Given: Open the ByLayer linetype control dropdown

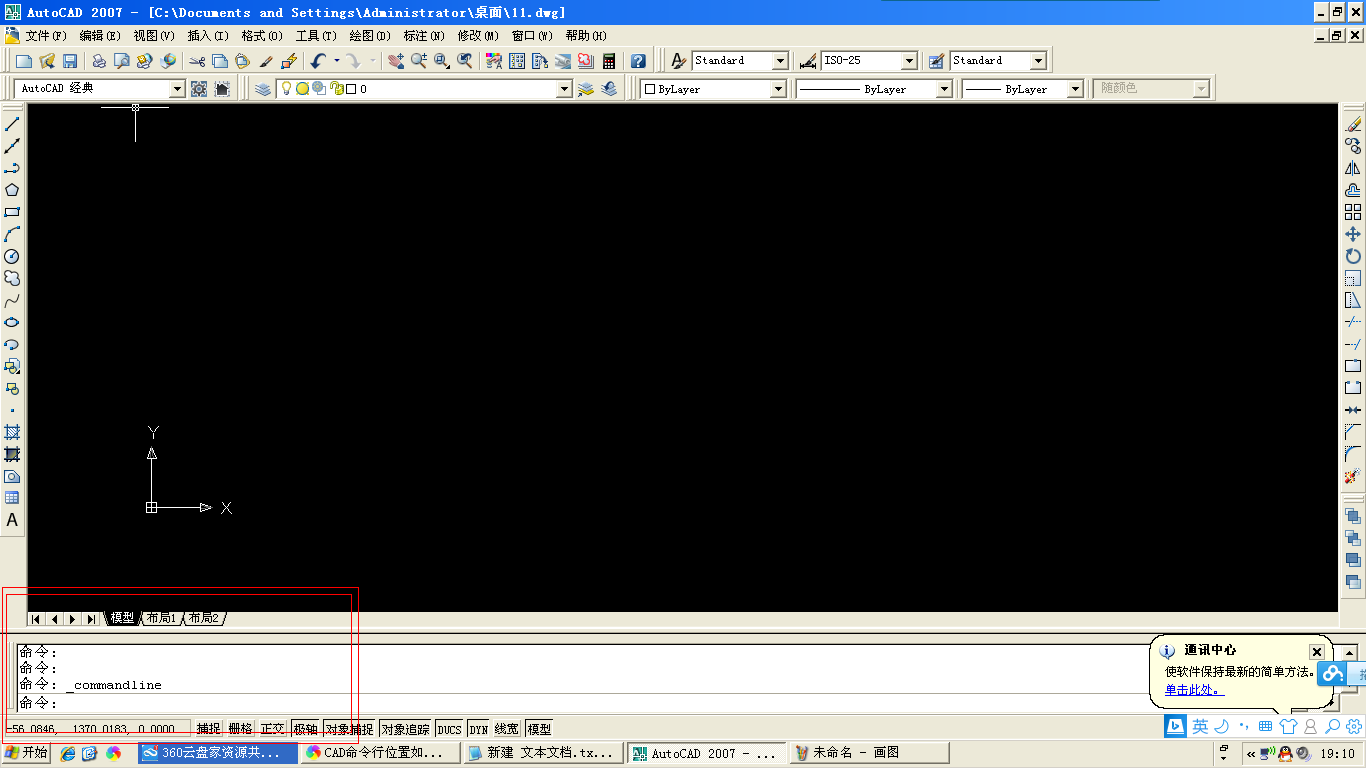Looking at the screenshot, I should (943, 89).
